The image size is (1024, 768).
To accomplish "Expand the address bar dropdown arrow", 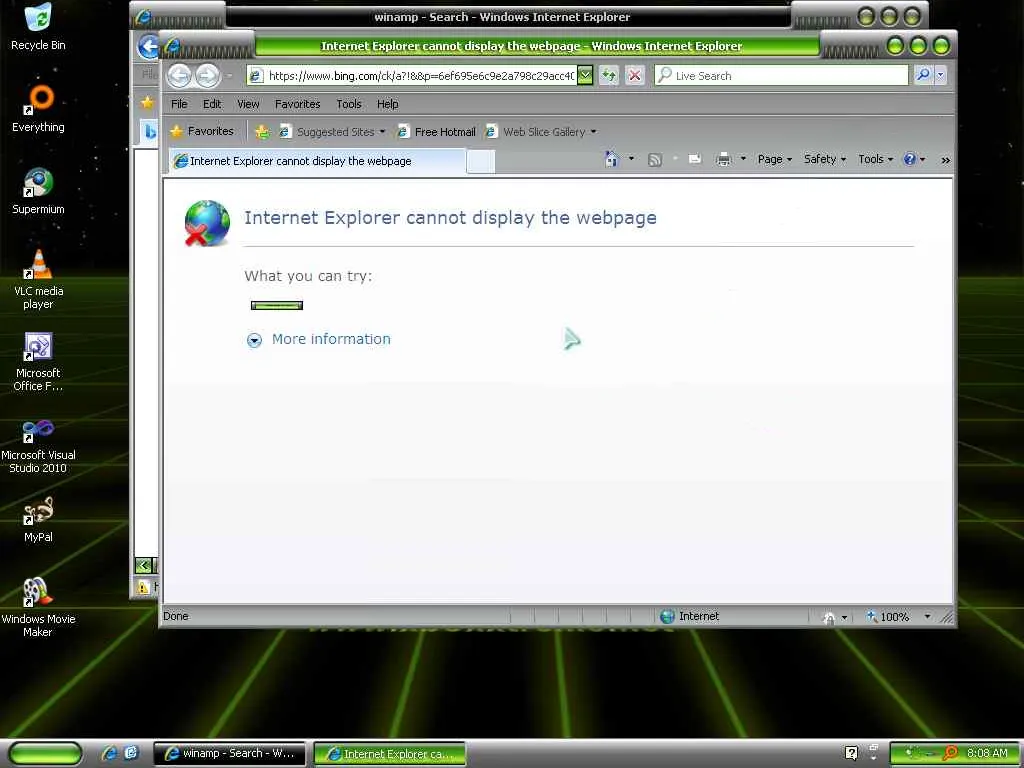I will (586, 76).
